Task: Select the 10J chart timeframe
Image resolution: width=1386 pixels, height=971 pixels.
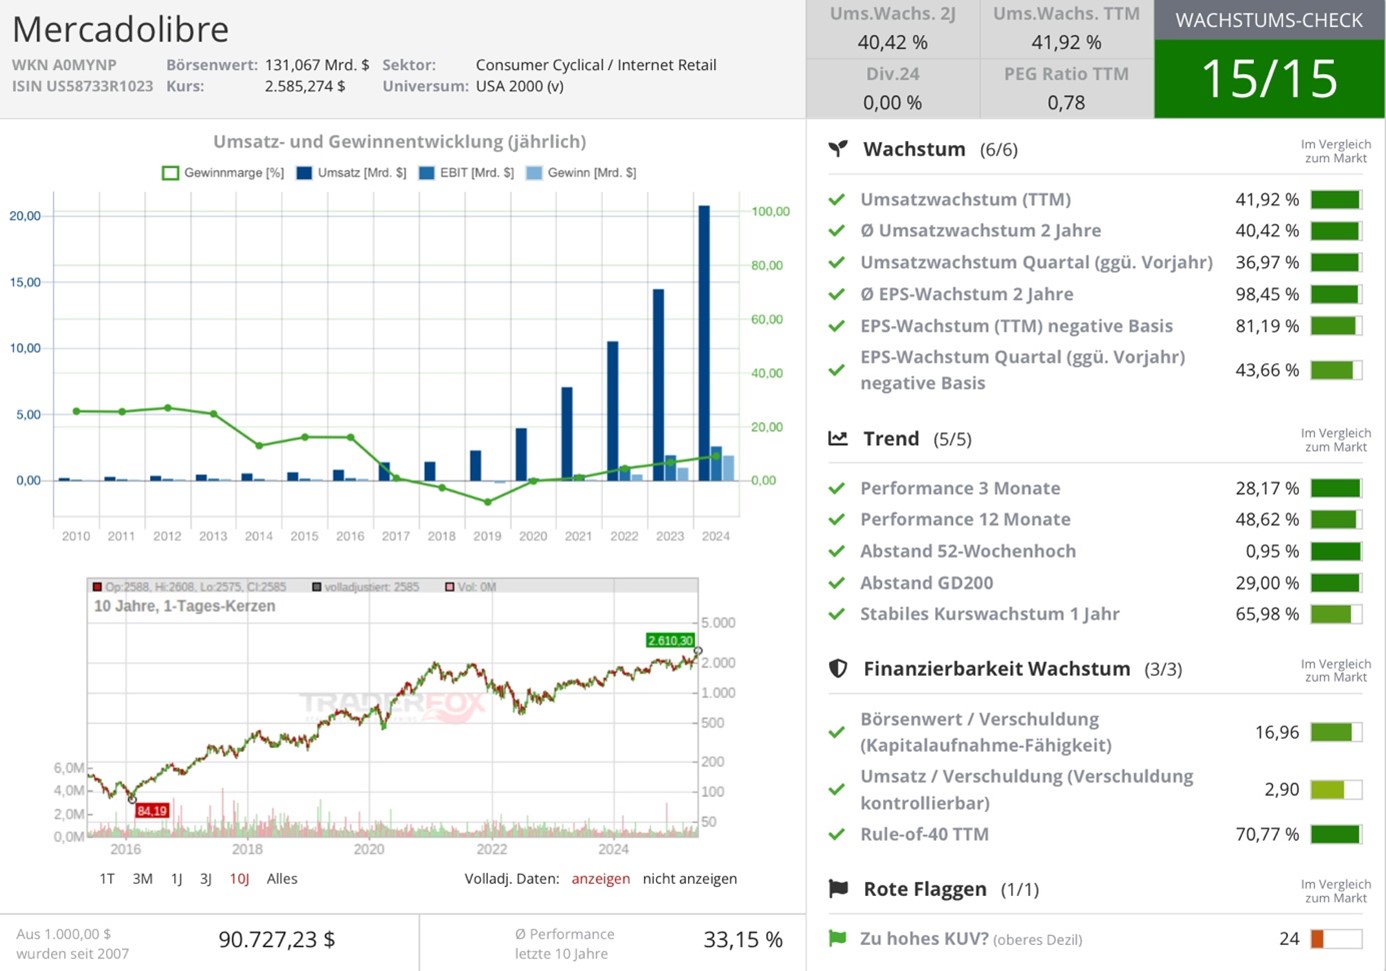Action: click(240, 878)
